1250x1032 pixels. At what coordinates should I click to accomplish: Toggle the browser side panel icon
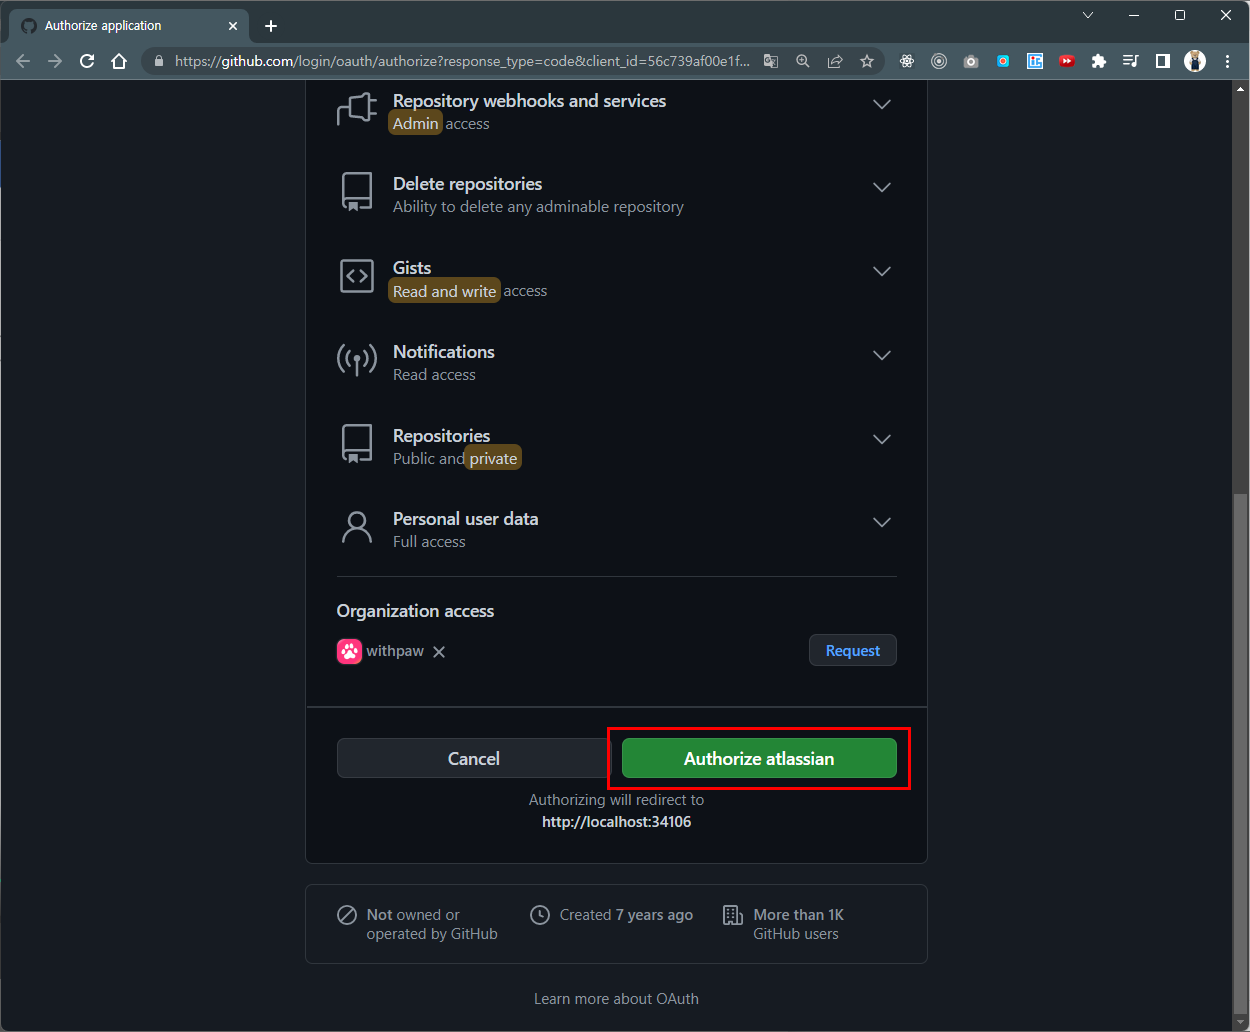pyautogui.click(x=1163, y=61)
